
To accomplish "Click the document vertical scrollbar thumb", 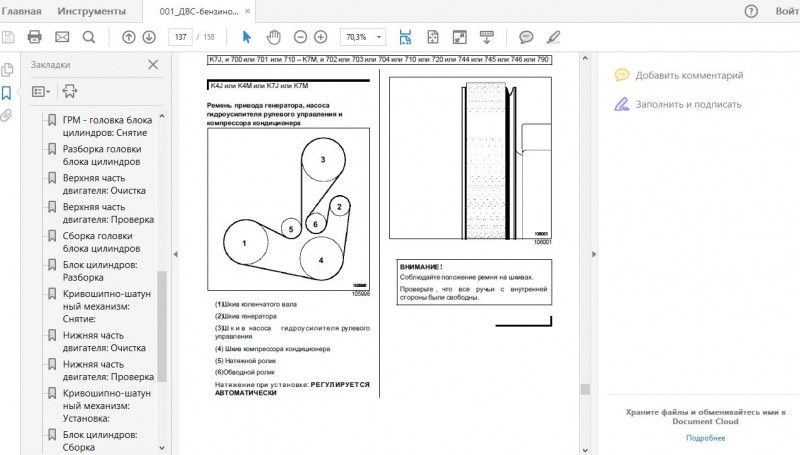I will click(x=585, y=389).
